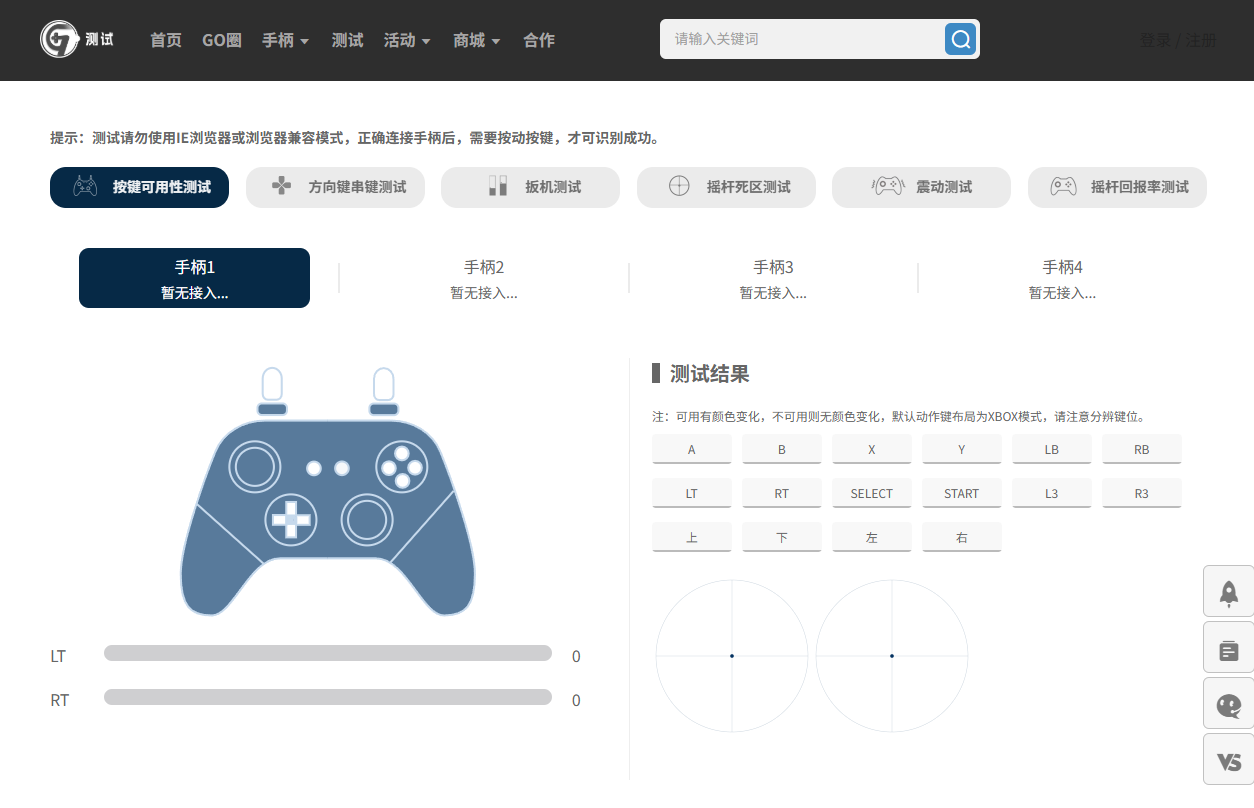Select the 手柄4 controller tab
Viewport: 1254px width, 808px height.
coord(1062,278)
